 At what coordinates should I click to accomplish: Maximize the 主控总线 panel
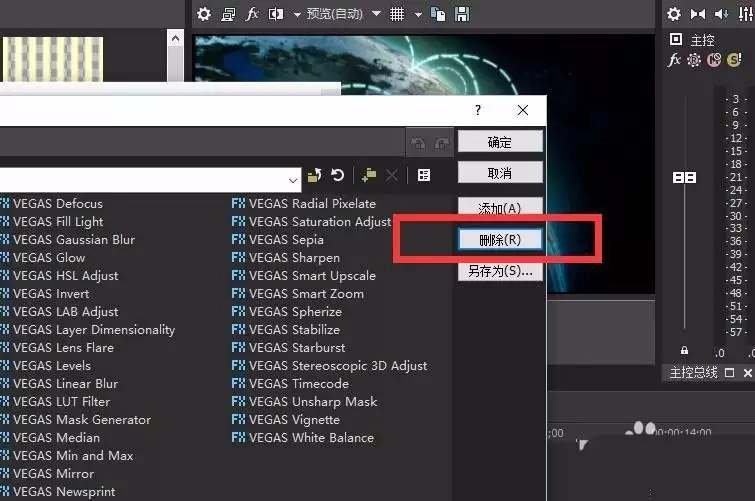point(729,372)
